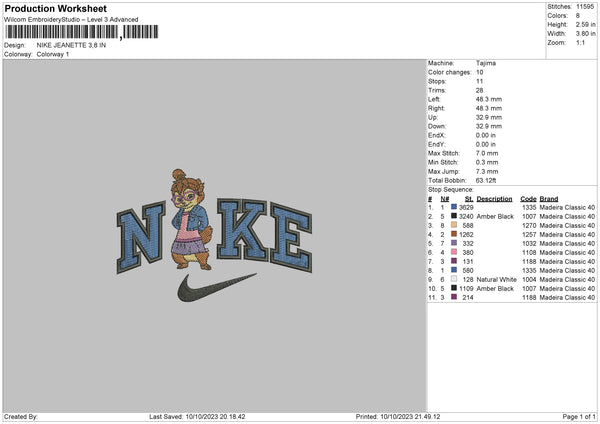Select the Machine value Tajima

486,63
